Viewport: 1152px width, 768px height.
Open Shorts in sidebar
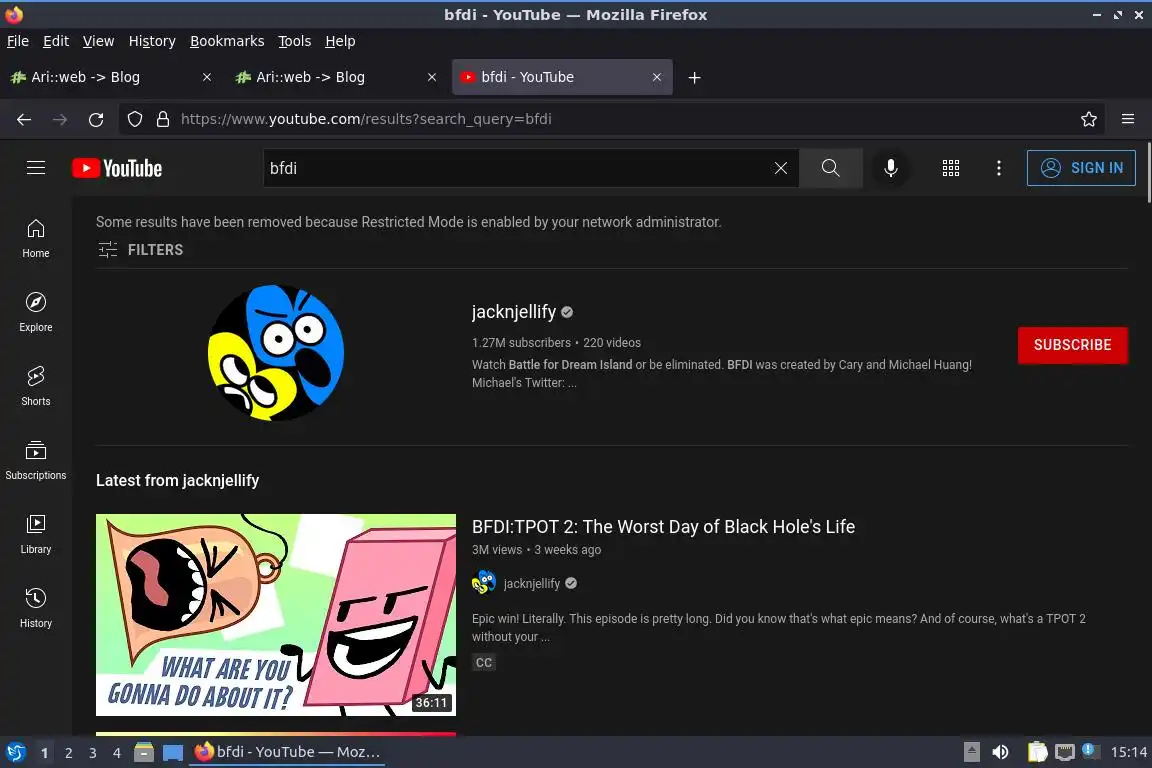click(x=35, y=387)
